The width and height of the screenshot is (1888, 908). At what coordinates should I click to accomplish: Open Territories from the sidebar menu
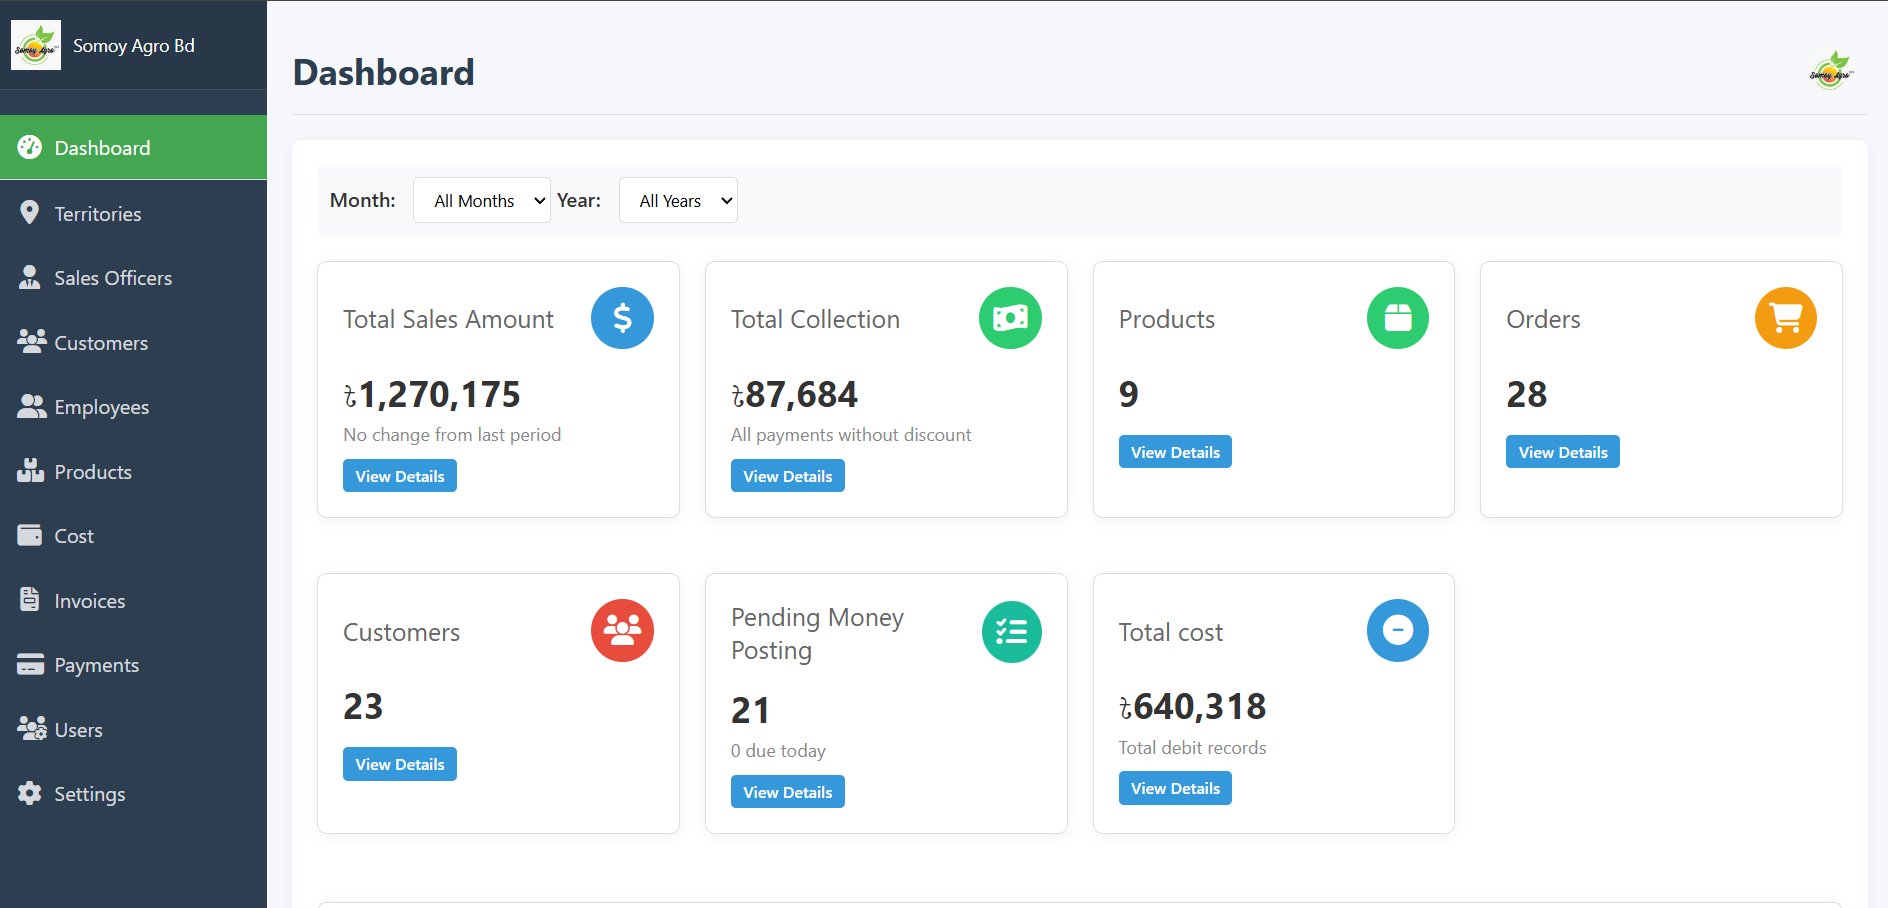click(97, 214)
